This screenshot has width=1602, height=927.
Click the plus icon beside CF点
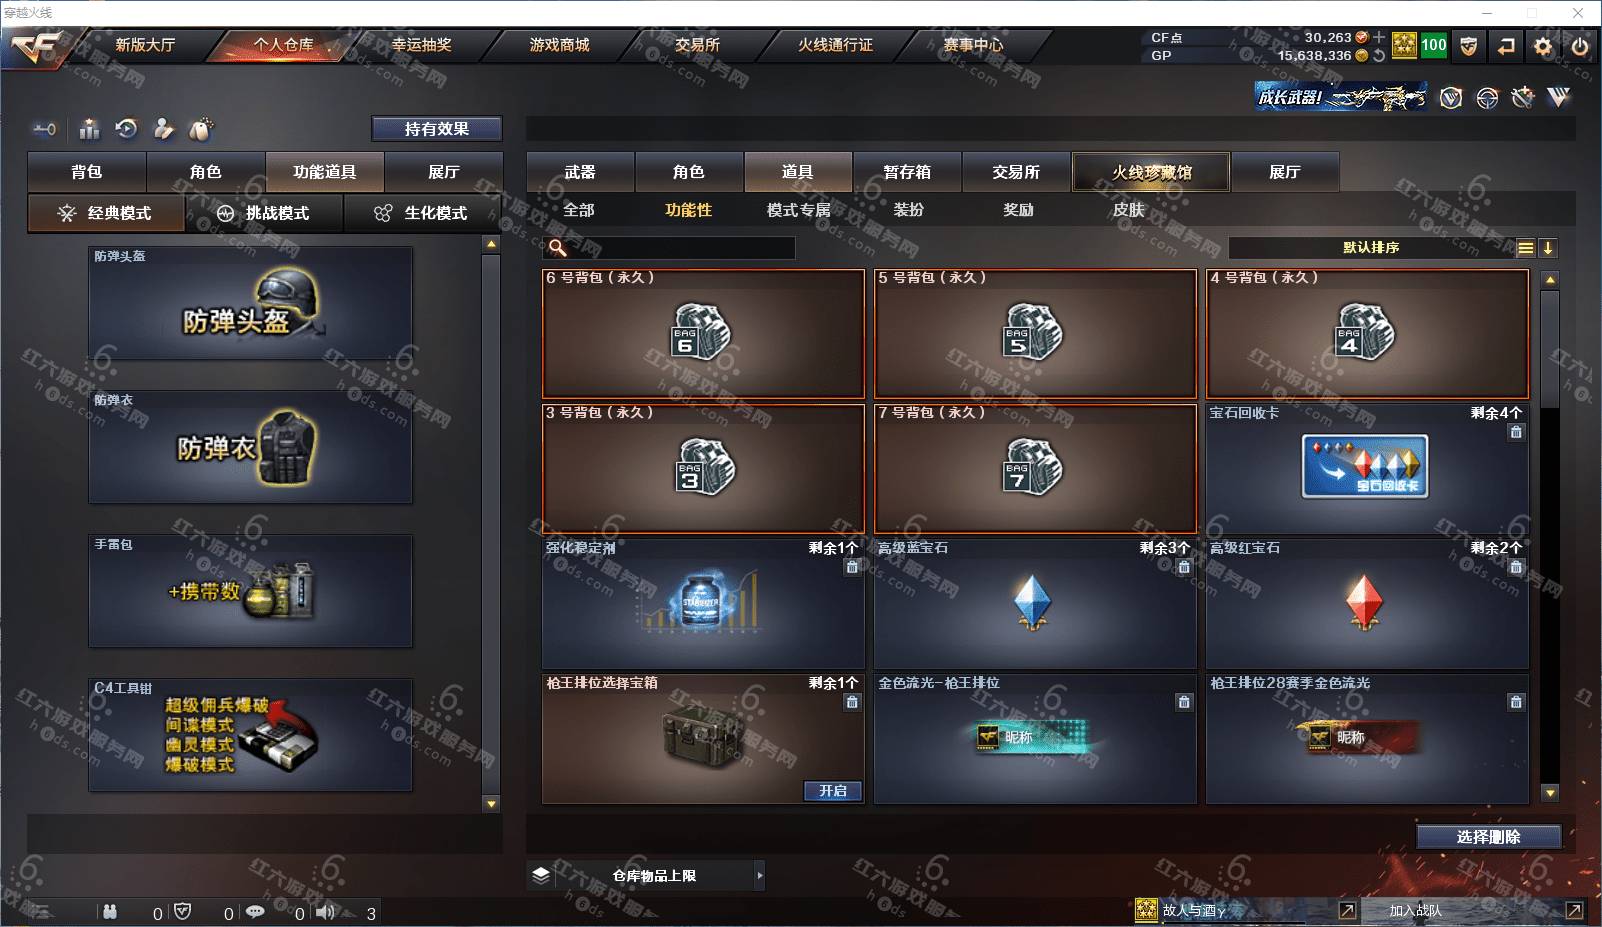(x=1379, y=37)
